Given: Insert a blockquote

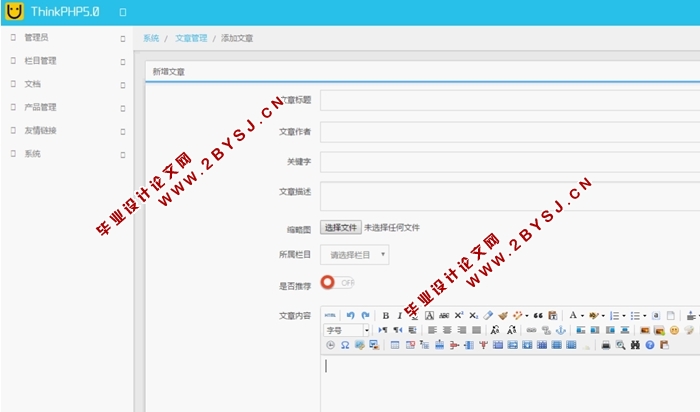Looking at the screenshot, I should click(538, 316).
